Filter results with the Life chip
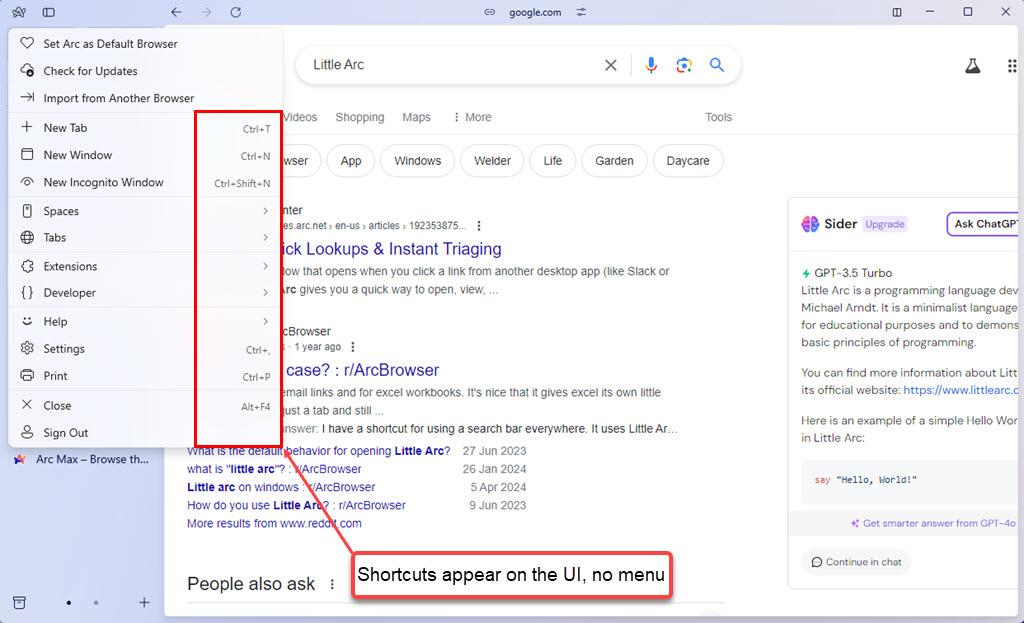This screenshot has width=1024, height=623. 552,161
